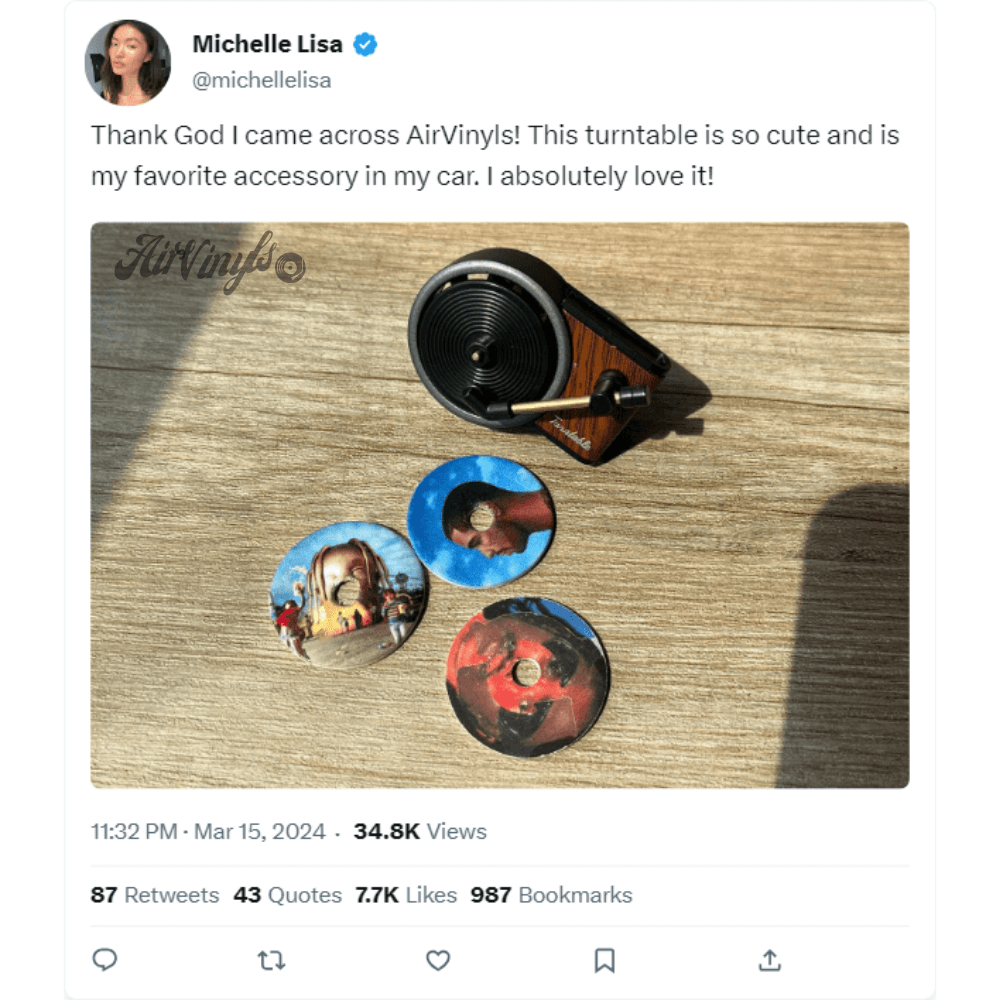Screen dimensions: 1000x1000
Task: Open the turntable photo attachment
Action: point(500,505)
